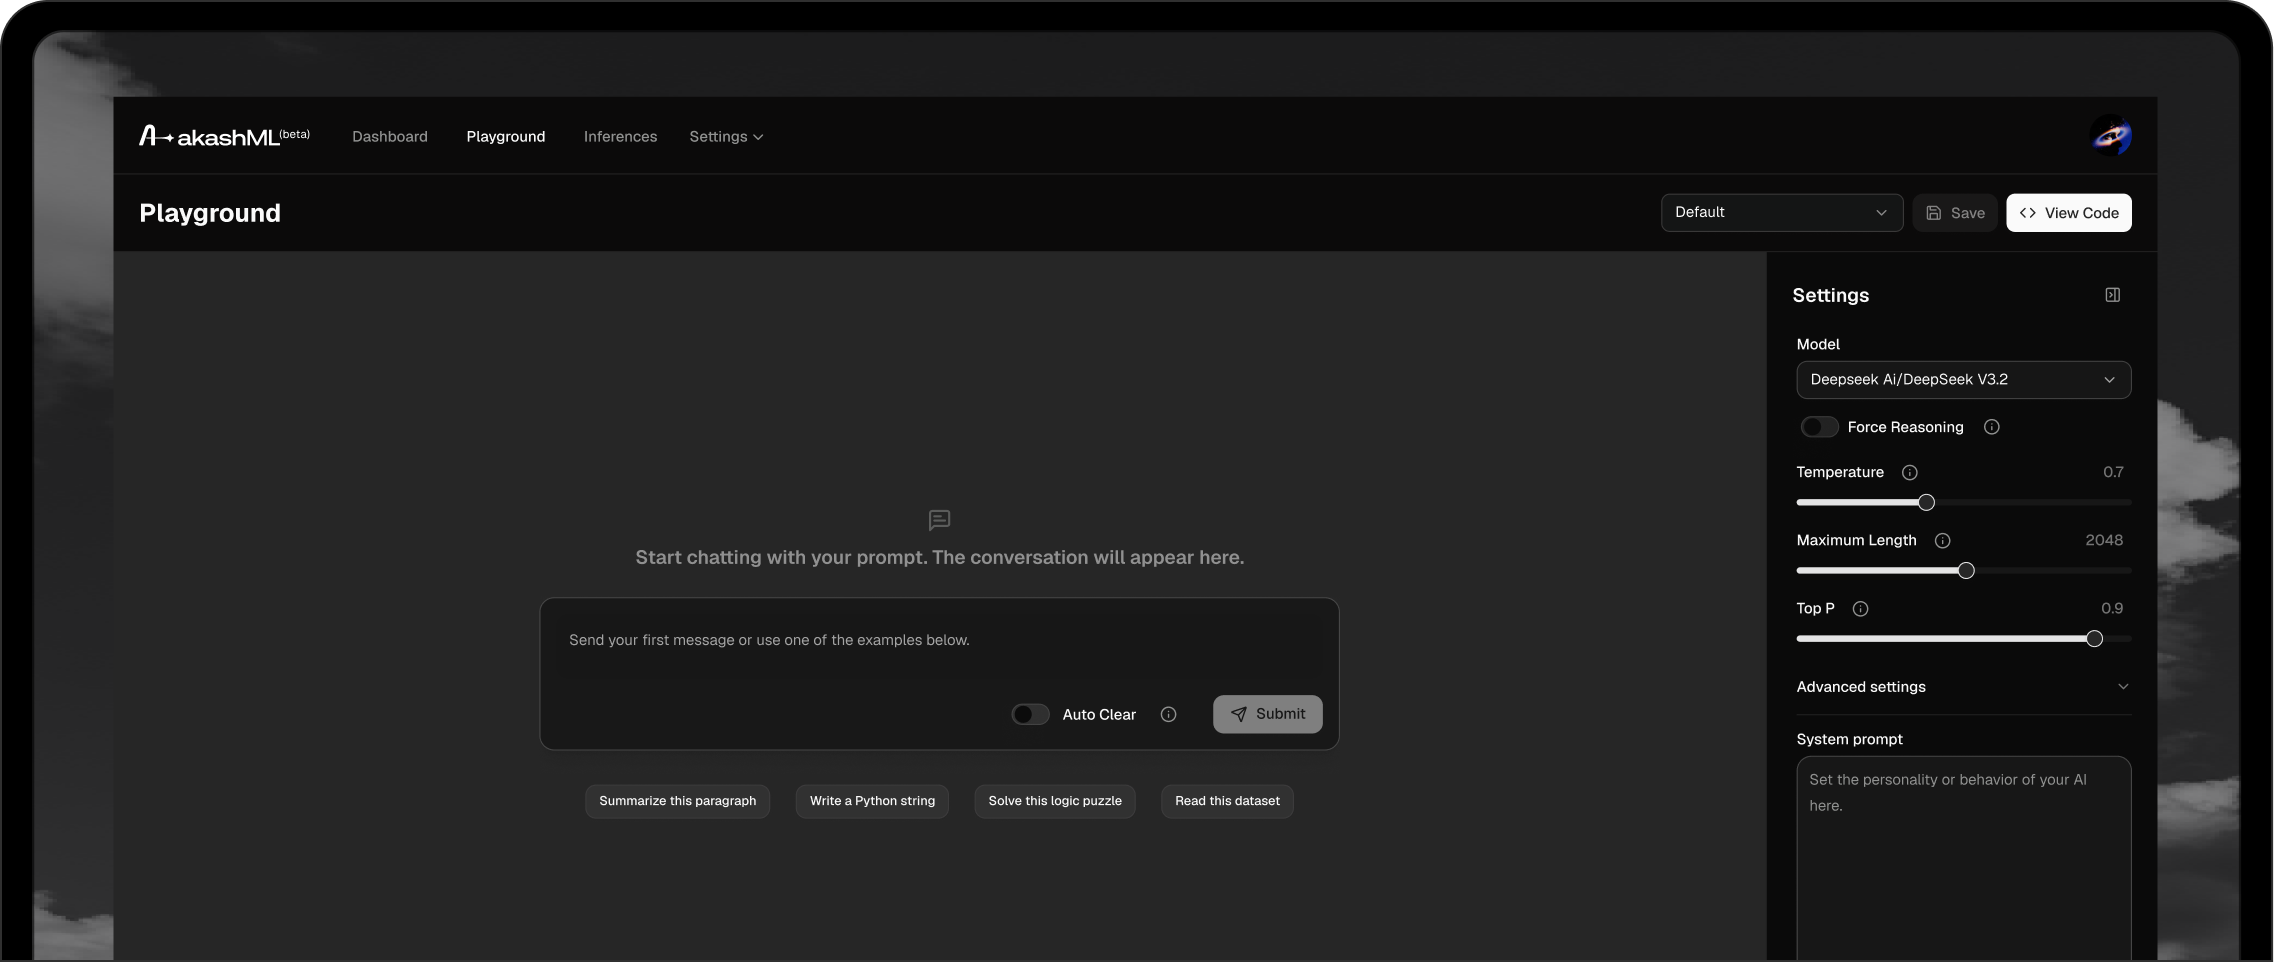Viewport: 2274px width, 962px height.
Task: Go to the Dashboard tab
Action: click(390, 137)
